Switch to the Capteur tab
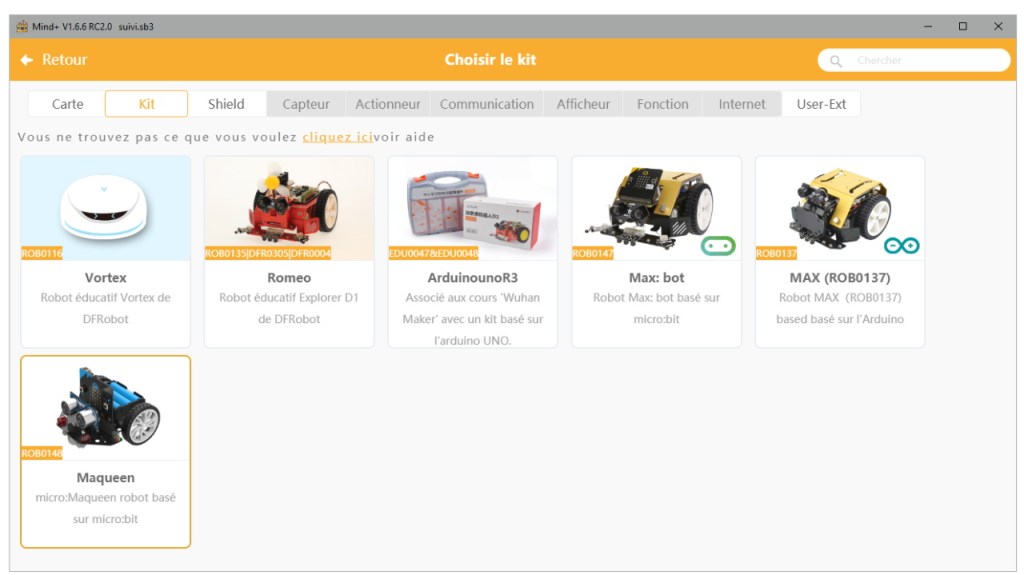1024x575 pixels. (x=306, y=104)
